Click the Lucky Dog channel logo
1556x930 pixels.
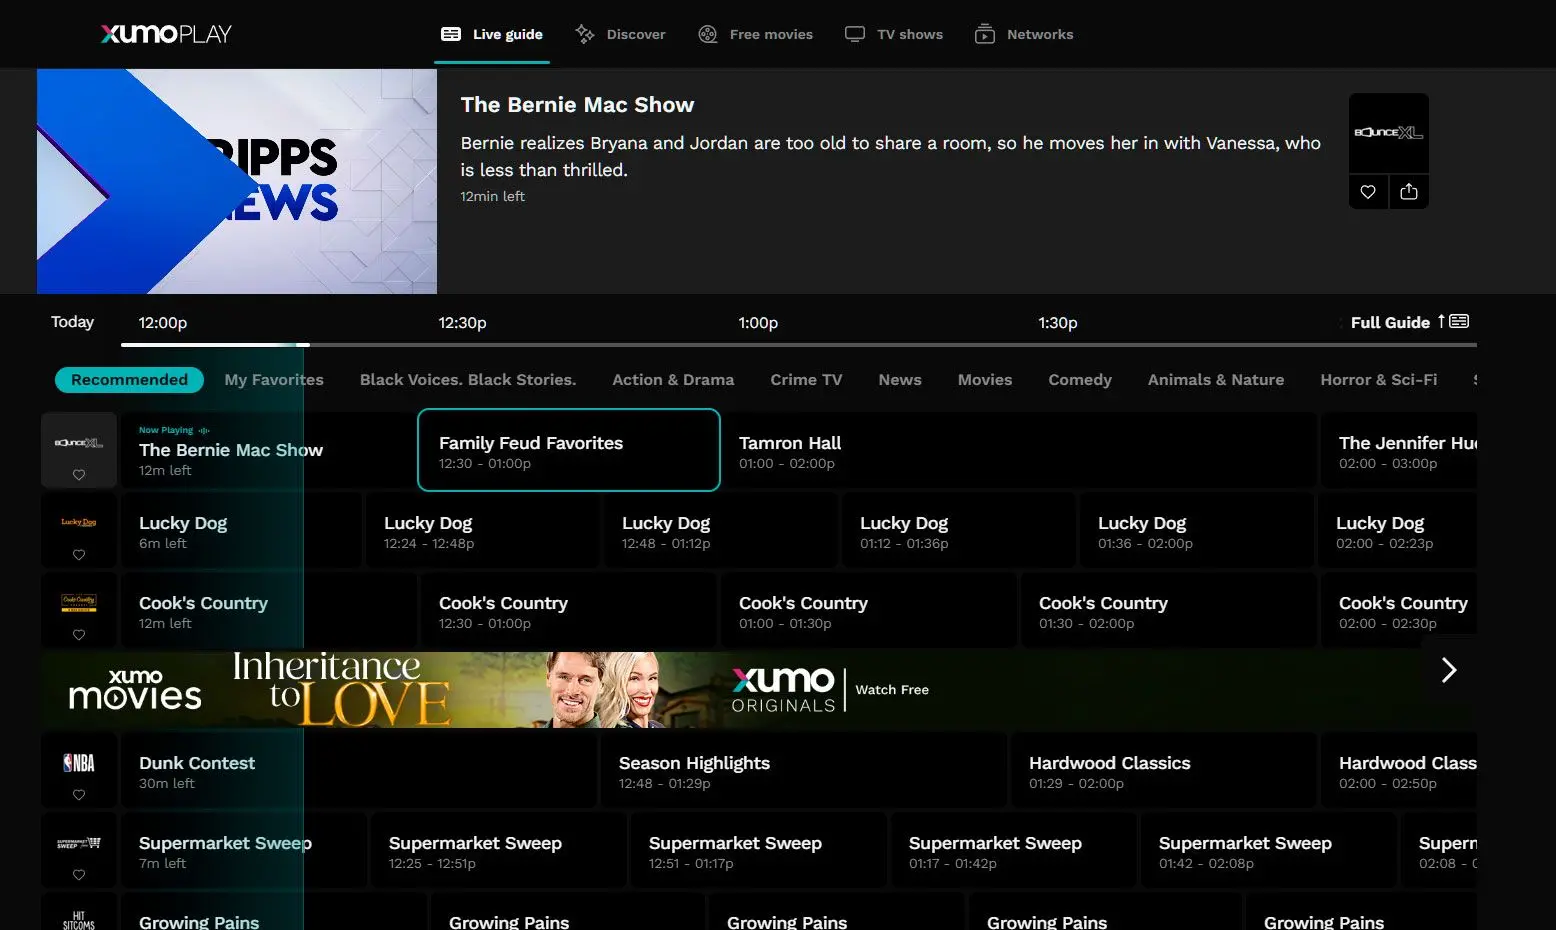(79, 522)
